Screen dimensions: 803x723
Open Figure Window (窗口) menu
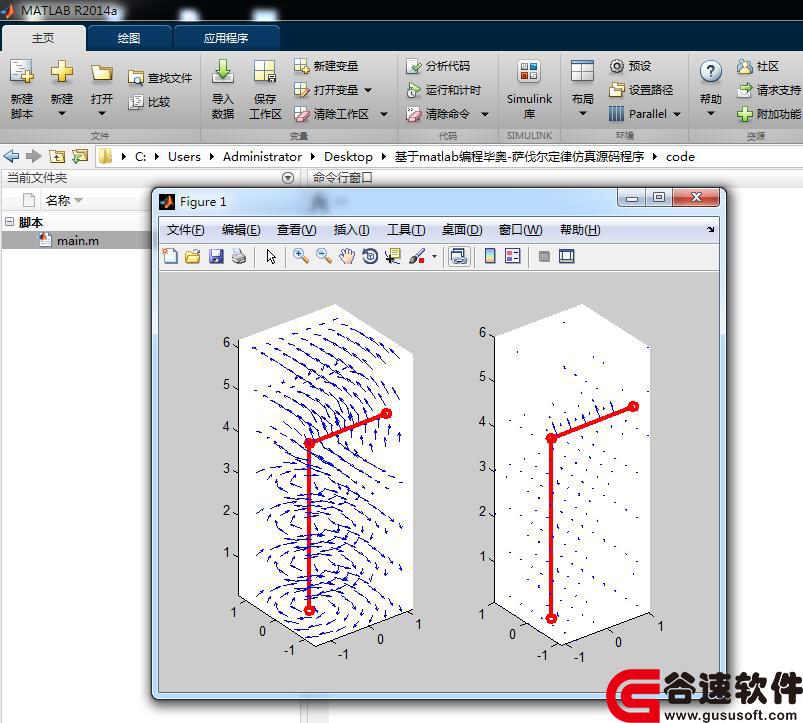tap(520, 230)
